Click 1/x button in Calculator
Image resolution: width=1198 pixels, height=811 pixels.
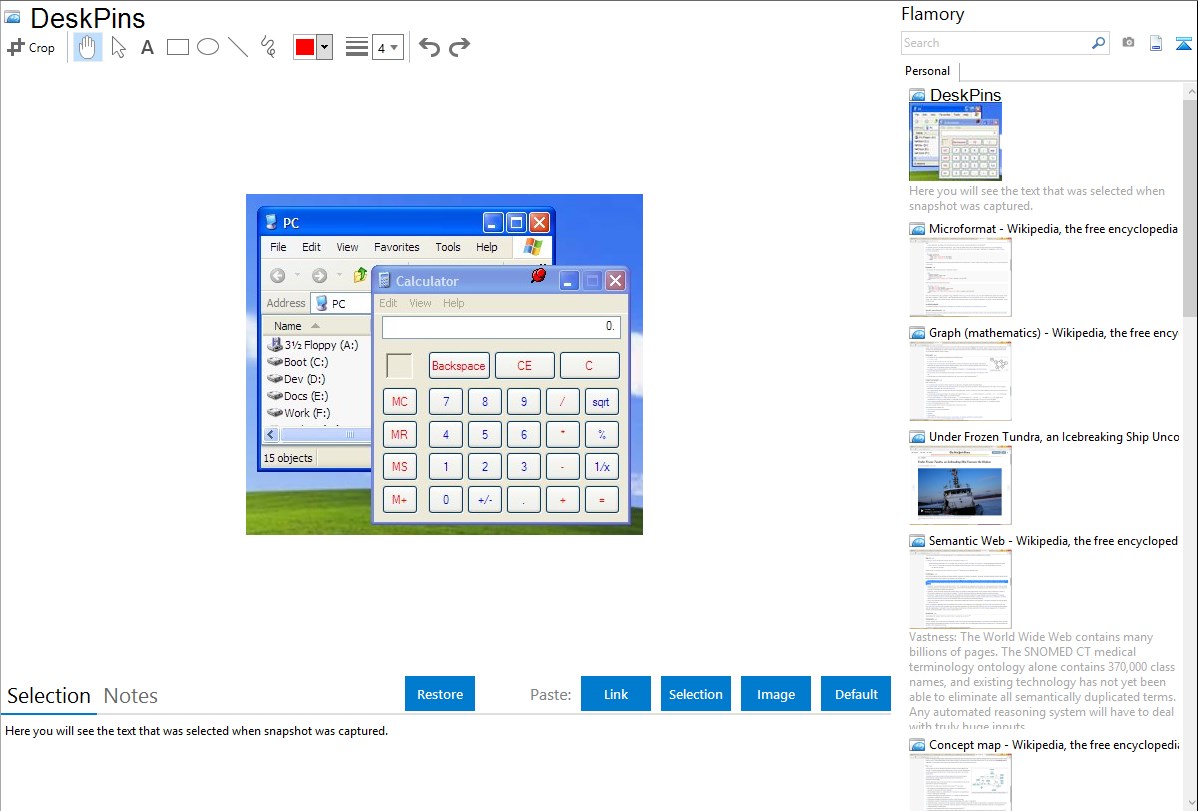pyautogui.click(x=601, y=467)
